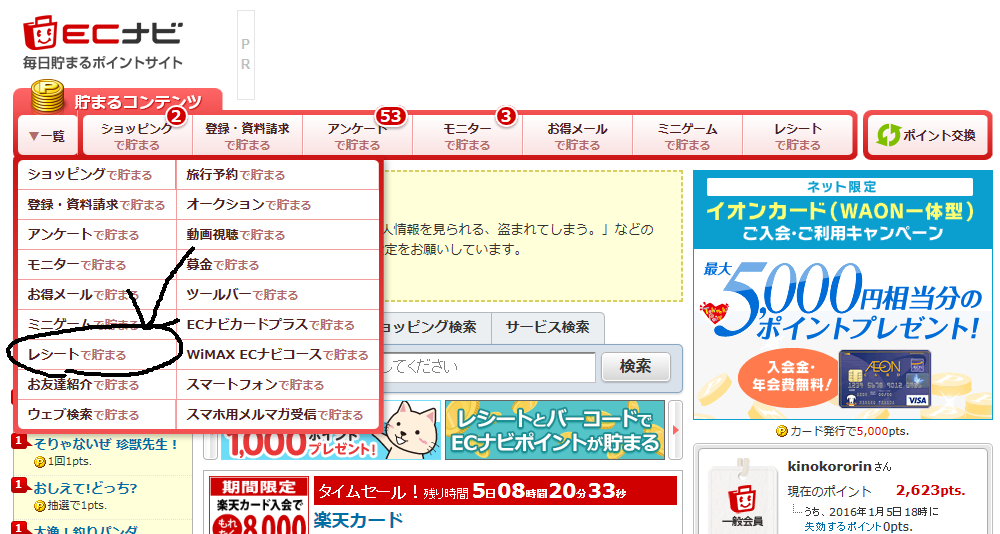Click the PR ad placeholder box

pyautogui.click(x=246, y=55)
